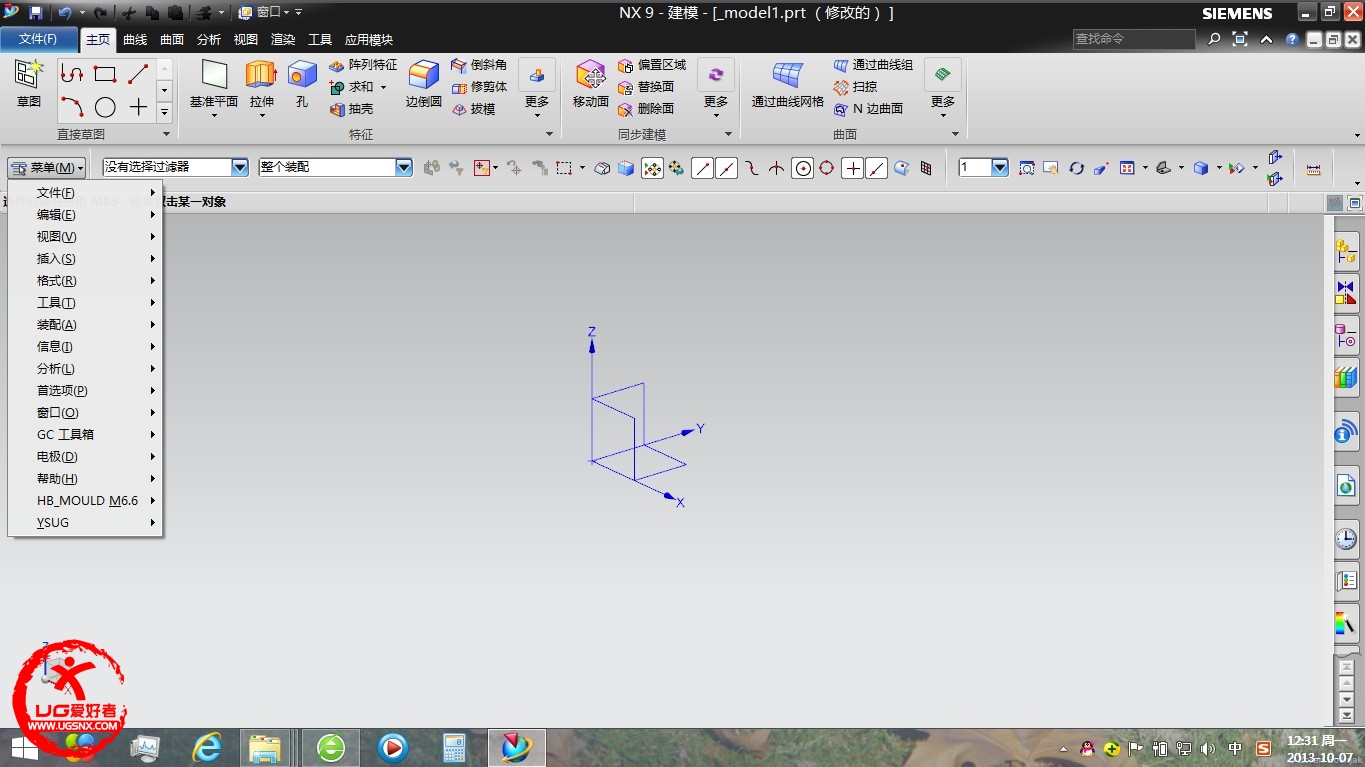Click Delete Face (删除面)

(x=646, y=109)
